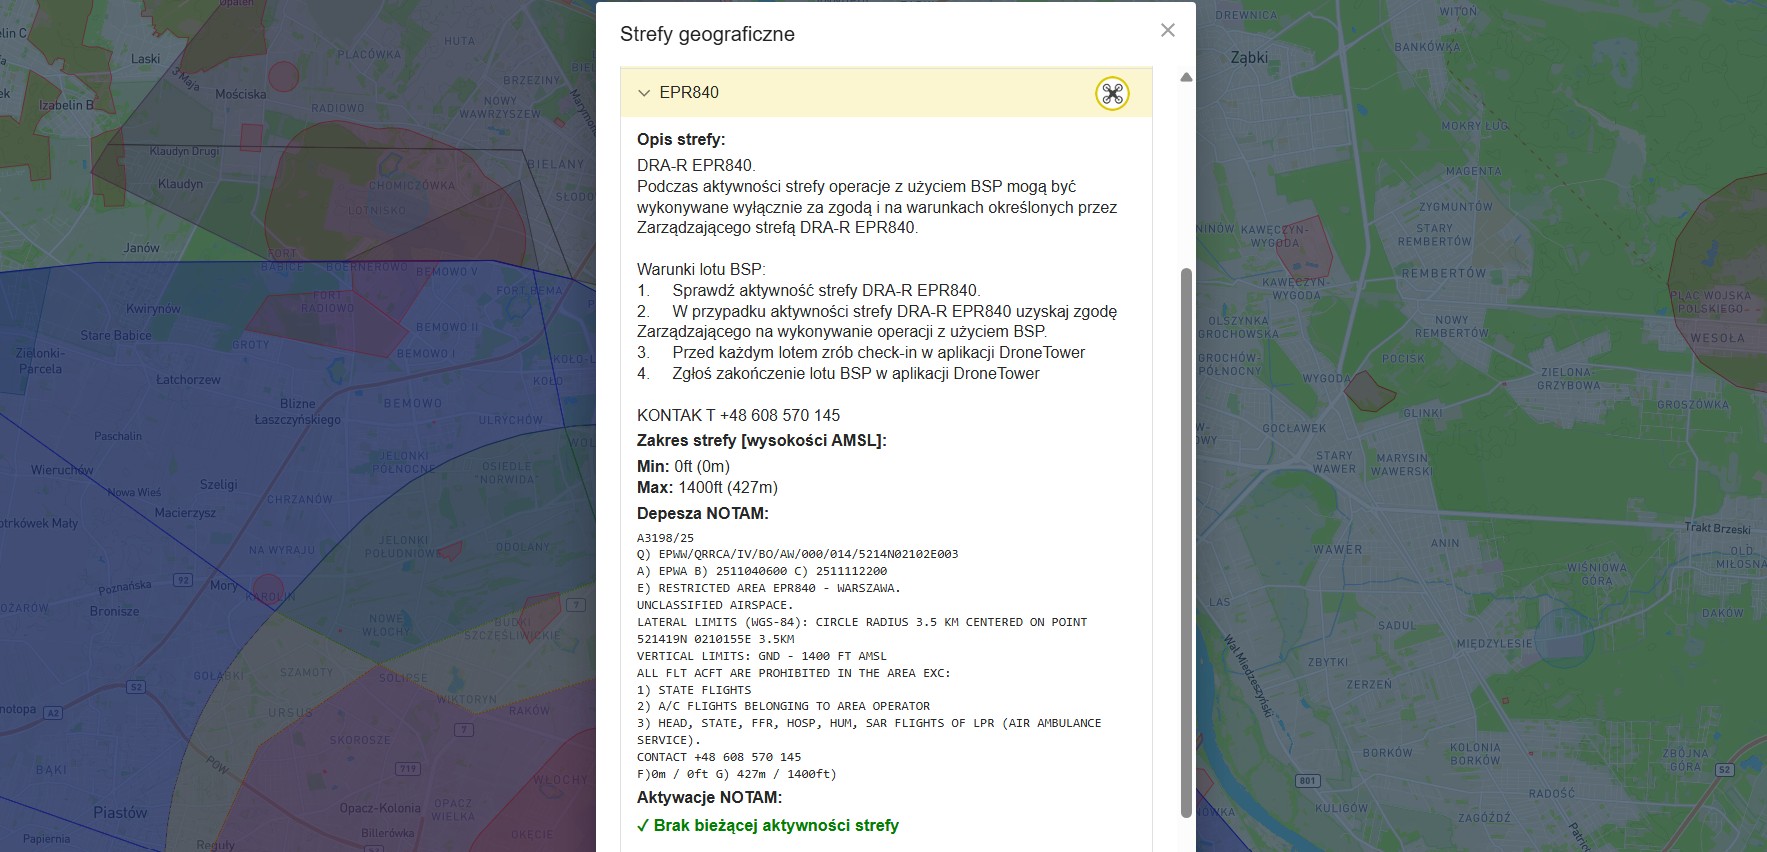Click road 92 shield near Mory
This screenshot has width=1767, height=852.
click(x=183, y=580)
